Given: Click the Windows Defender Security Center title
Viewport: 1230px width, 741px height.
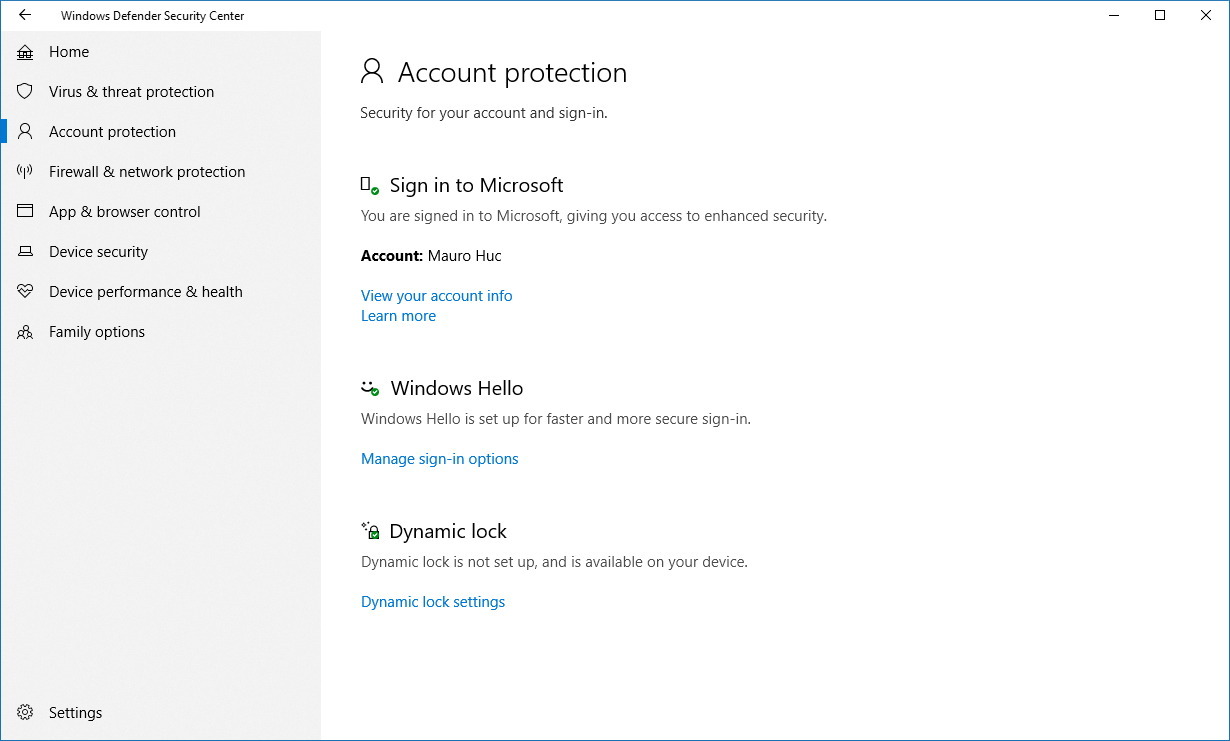Looking at the screenshot, I should click(x=152, y=16).
